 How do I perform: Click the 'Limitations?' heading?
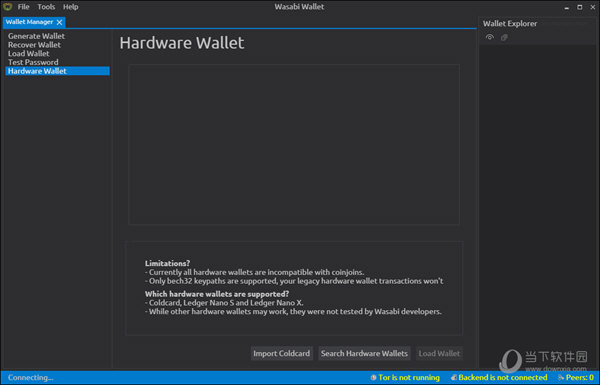click(167, 263)
